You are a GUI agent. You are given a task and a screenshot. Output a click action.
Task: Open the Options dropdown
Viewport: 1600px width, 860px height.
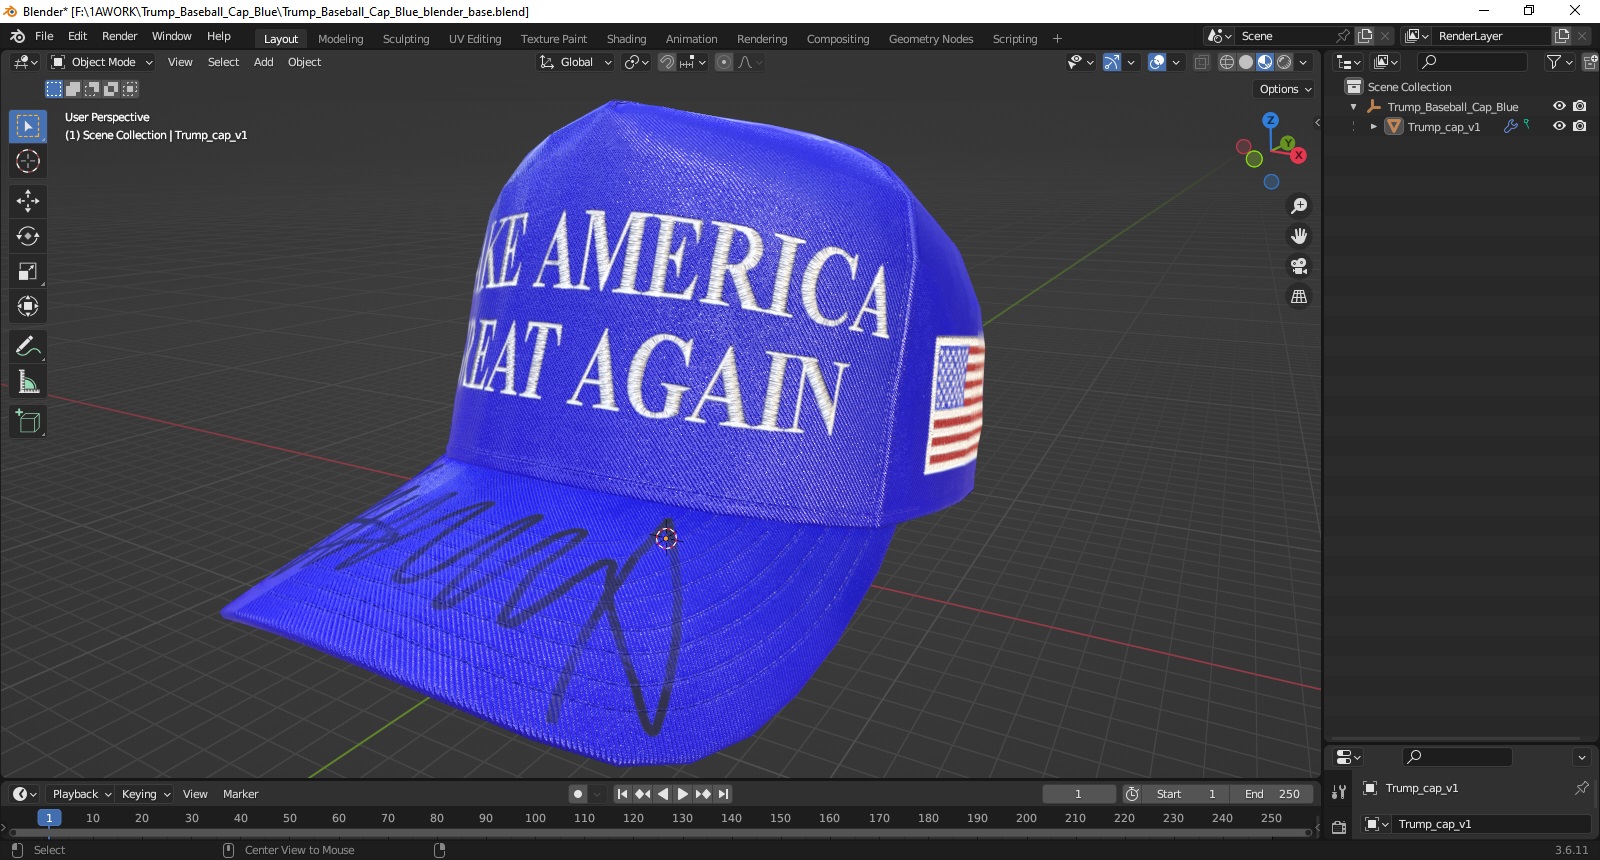coord(1285,89)
